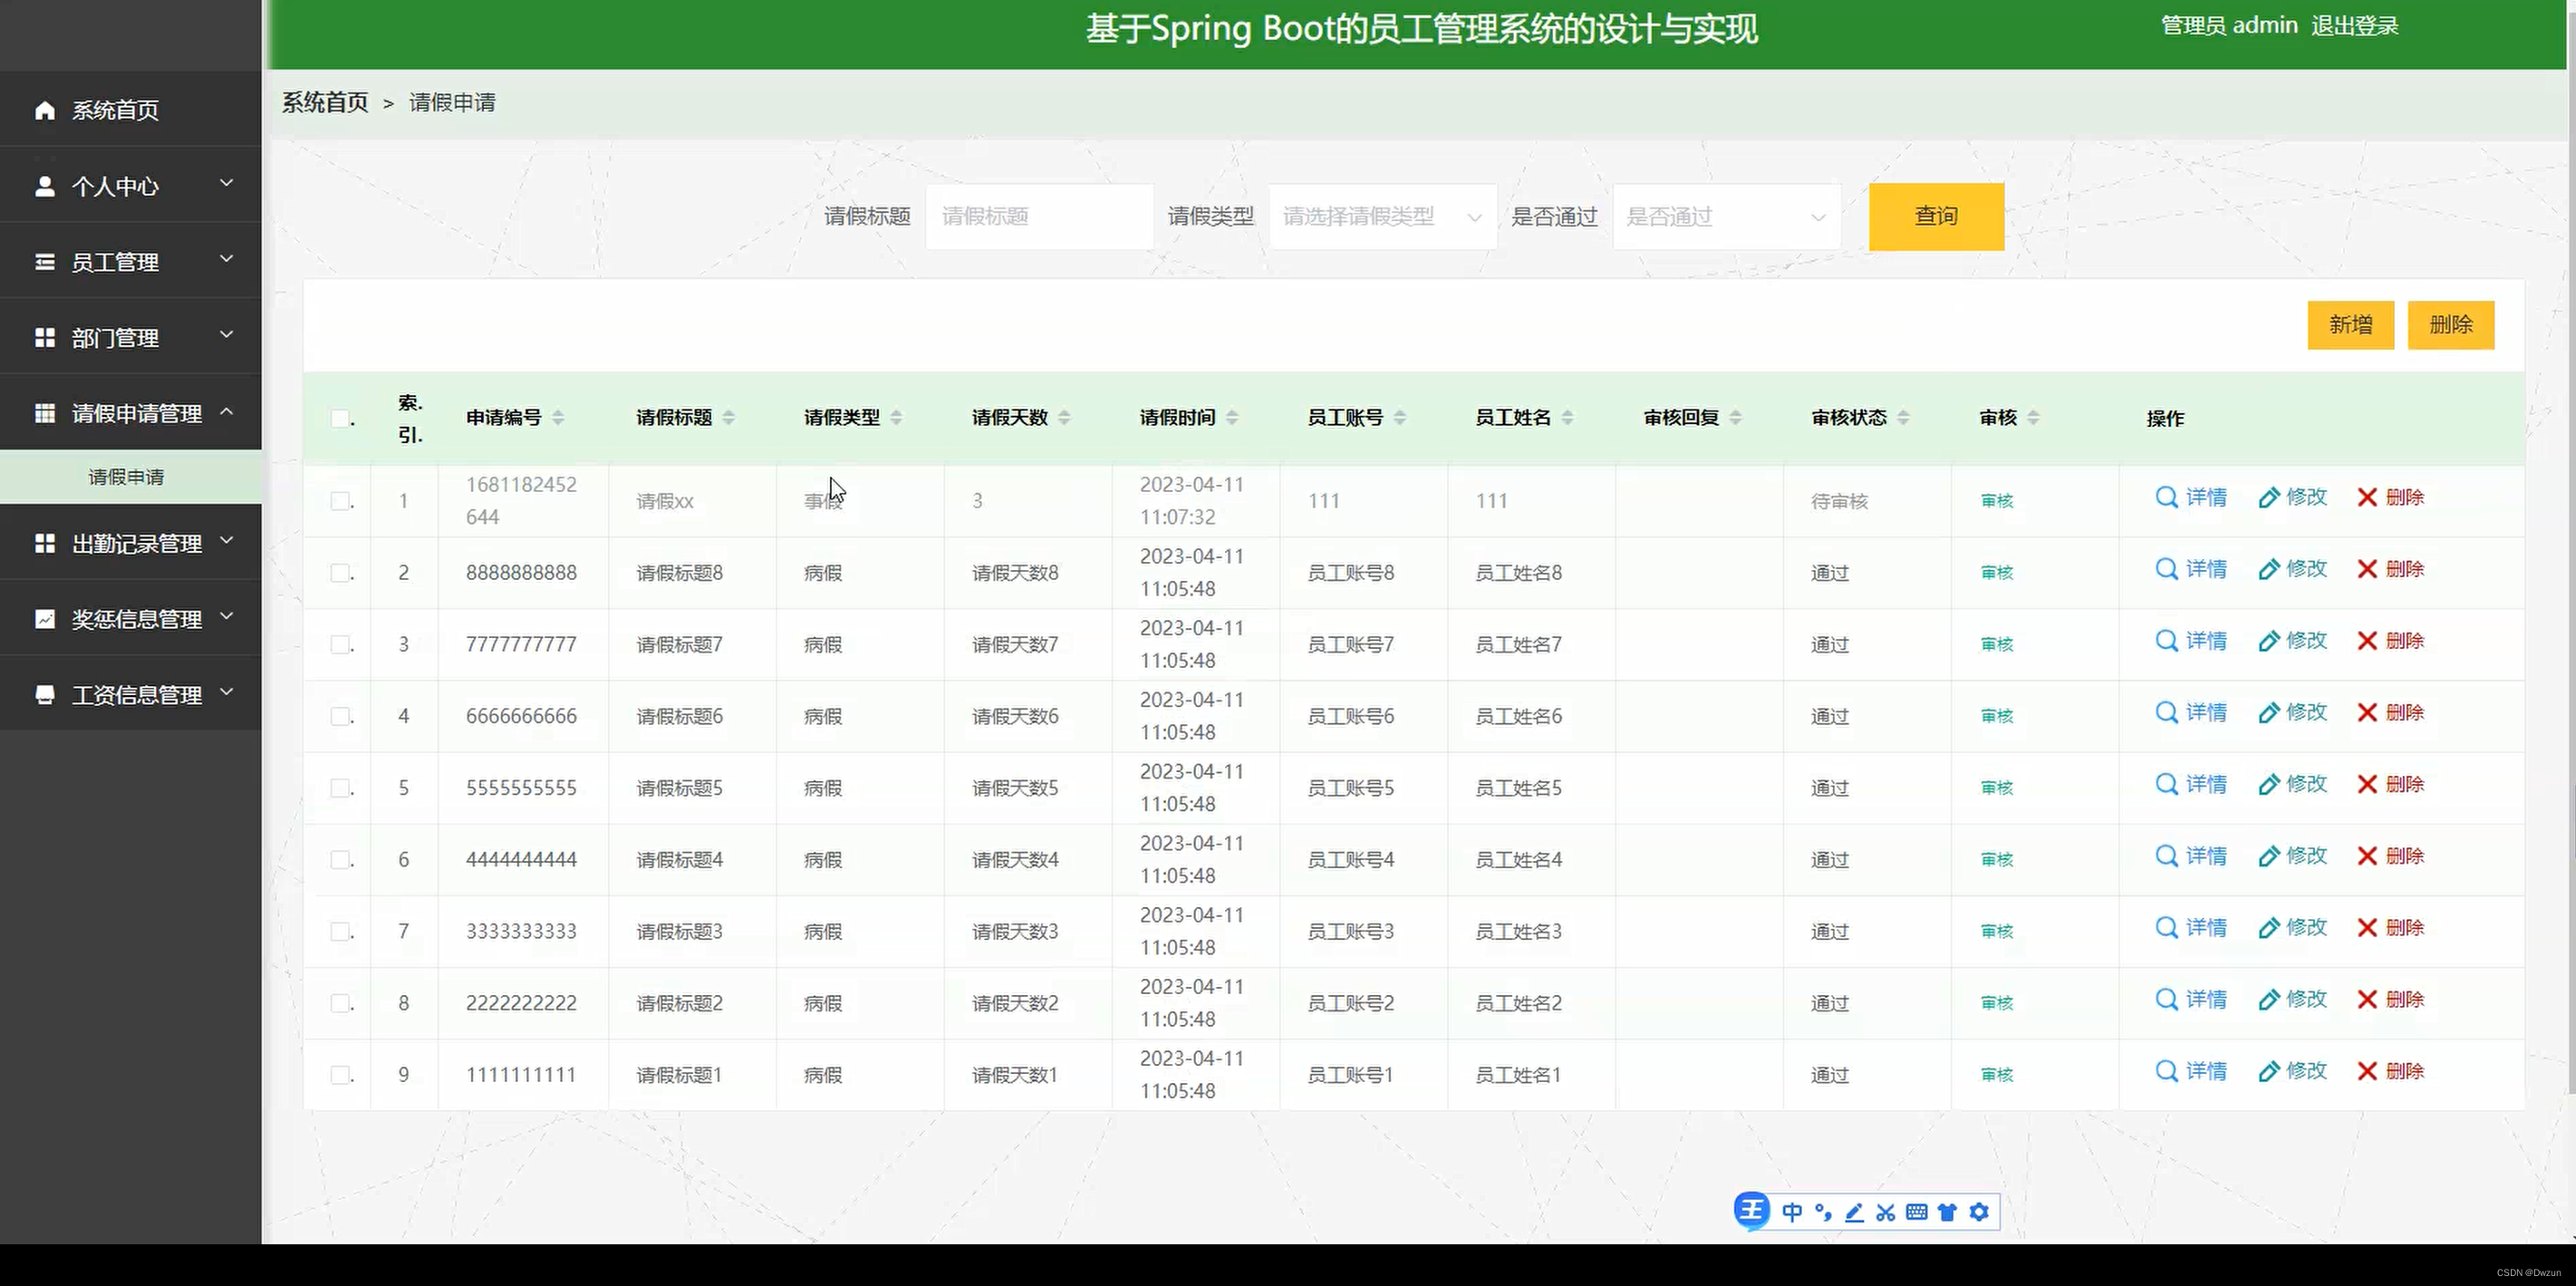This screenshot has width=2576, height=1286.
Task: Click the home icon beside 系统首页
Action: [x=45, y=110]
